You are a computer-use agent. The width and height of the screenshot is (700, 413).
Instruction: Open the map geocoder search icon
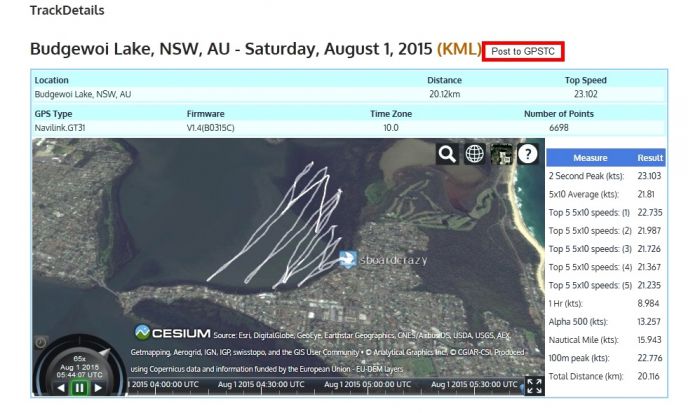pos(447,154)
